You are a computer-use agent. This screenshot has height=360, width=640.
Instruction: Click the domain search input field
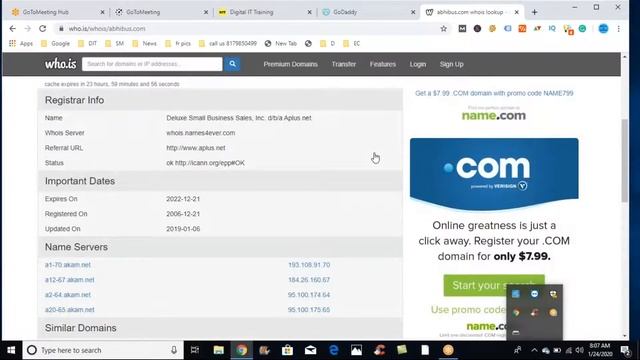click(152, 64)
